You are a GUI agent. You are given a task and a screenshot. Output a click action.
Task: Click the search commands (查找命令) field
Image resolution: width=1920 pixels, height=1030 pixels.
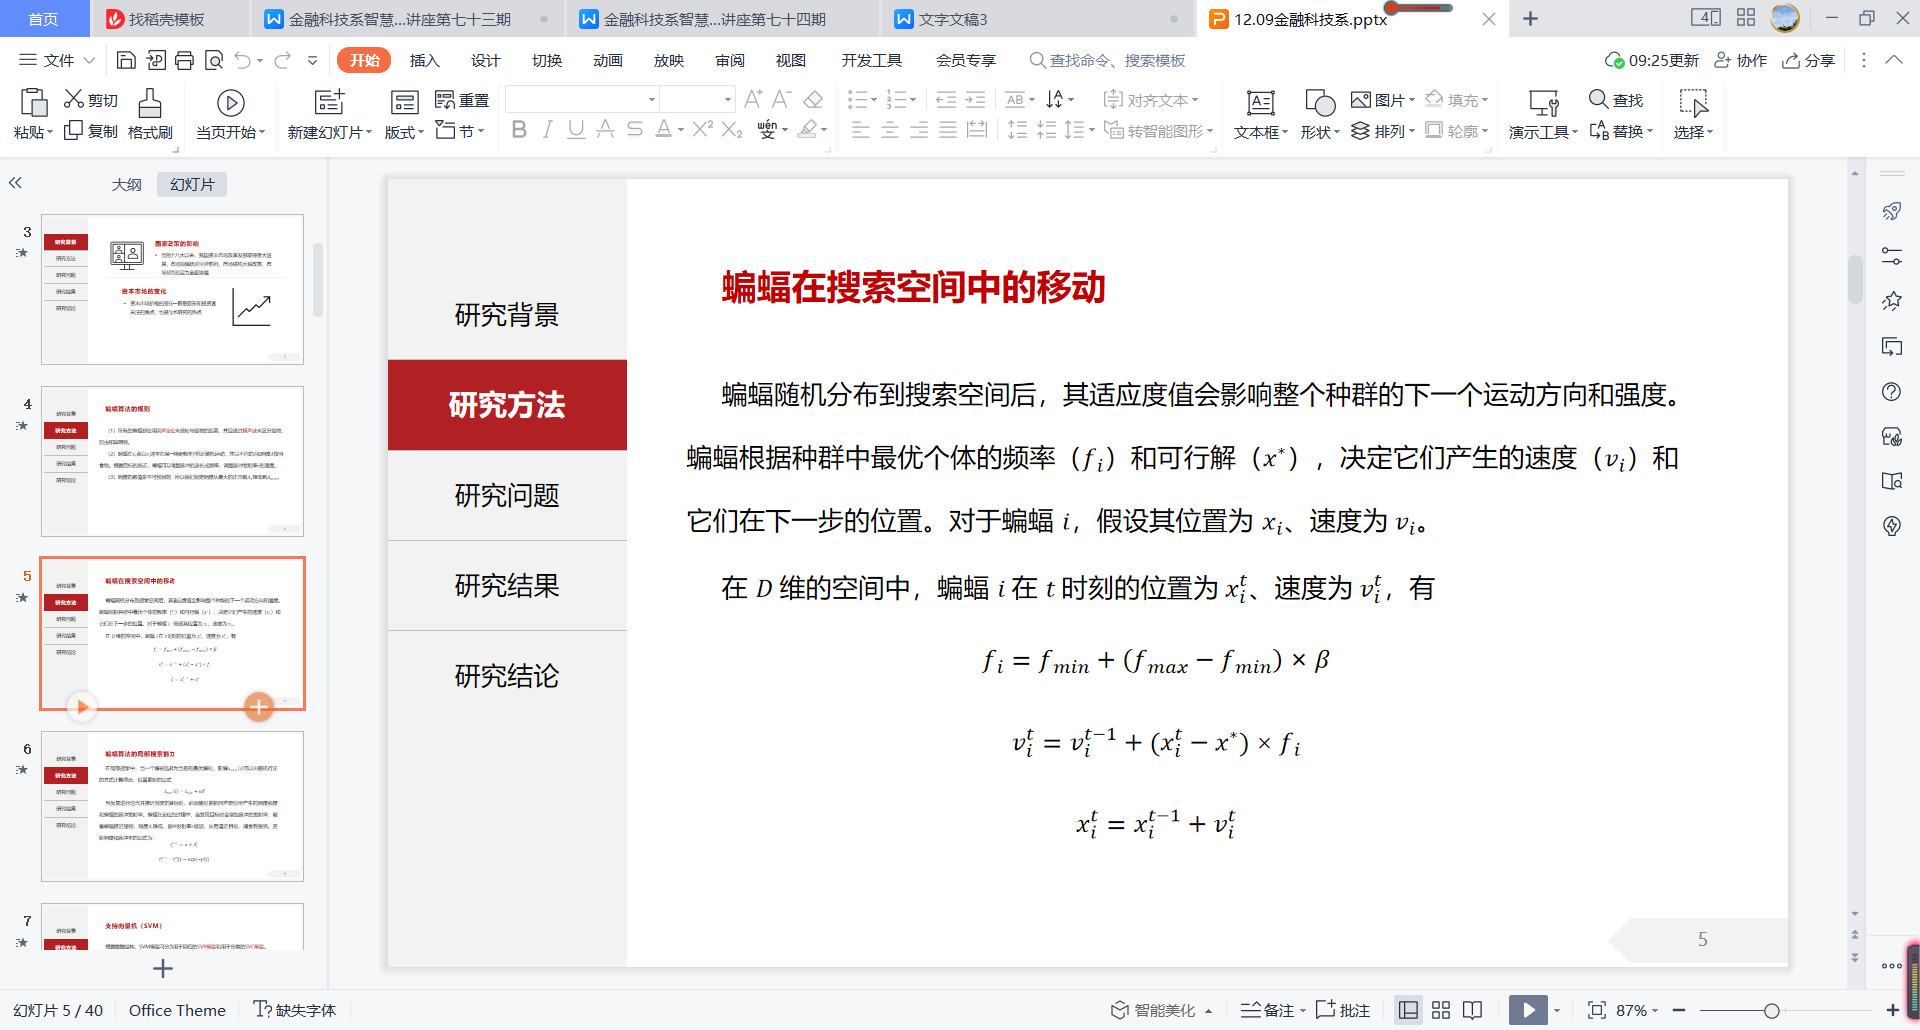pos(1107,60)
